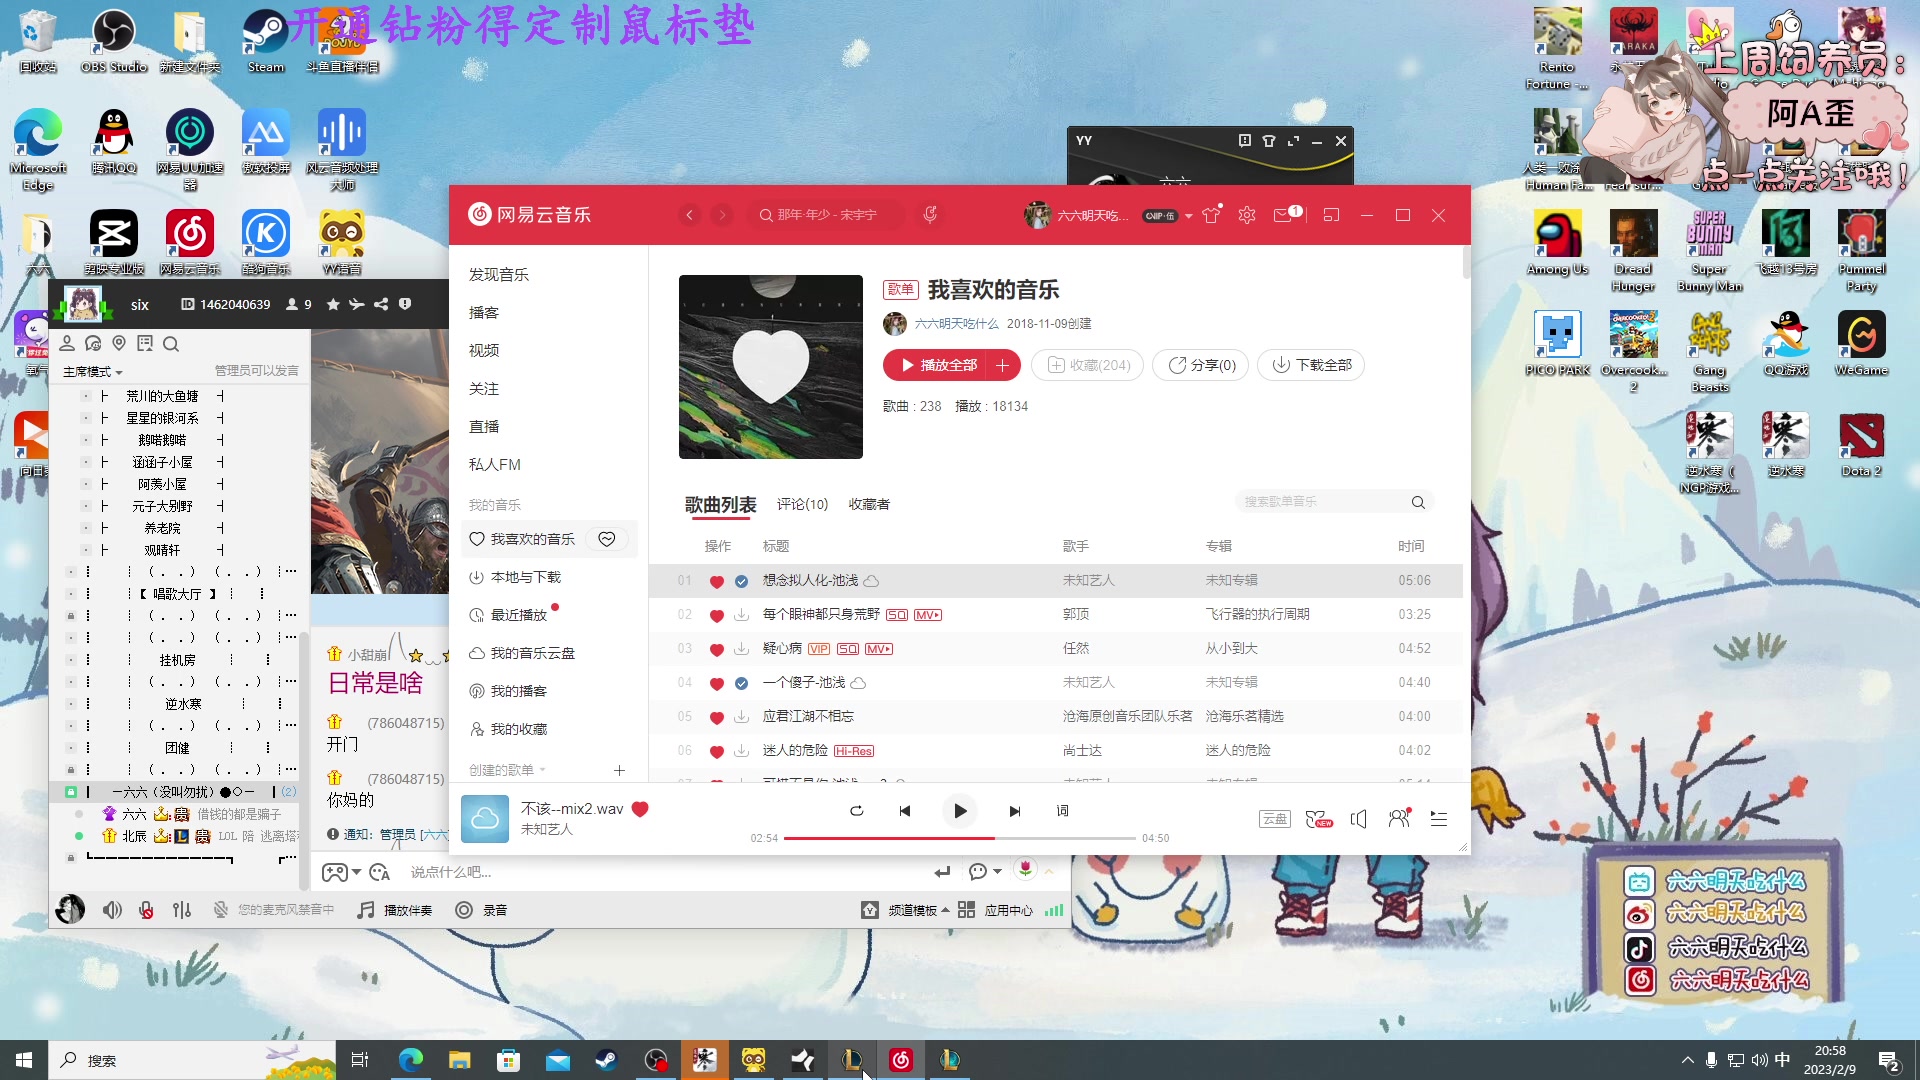Image resolution: width=1920 pixels, height=1080 pixels.
Task: Click the playback progress bar
Action: click(x=959, y=838)
